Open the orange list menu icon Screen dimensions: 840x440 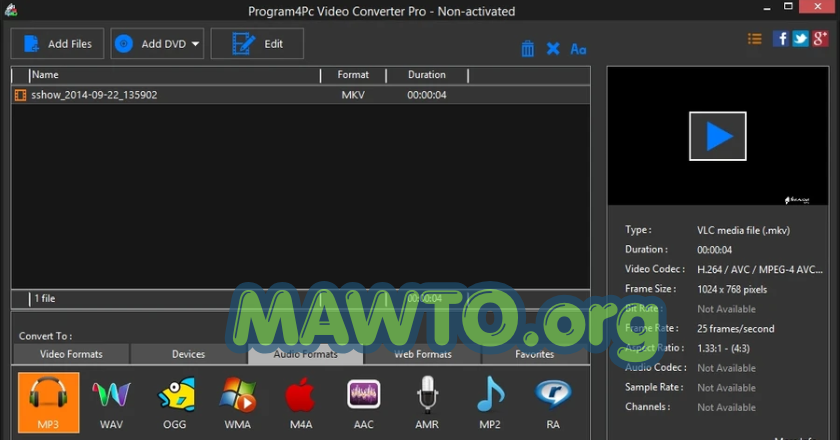click(755, 39)
